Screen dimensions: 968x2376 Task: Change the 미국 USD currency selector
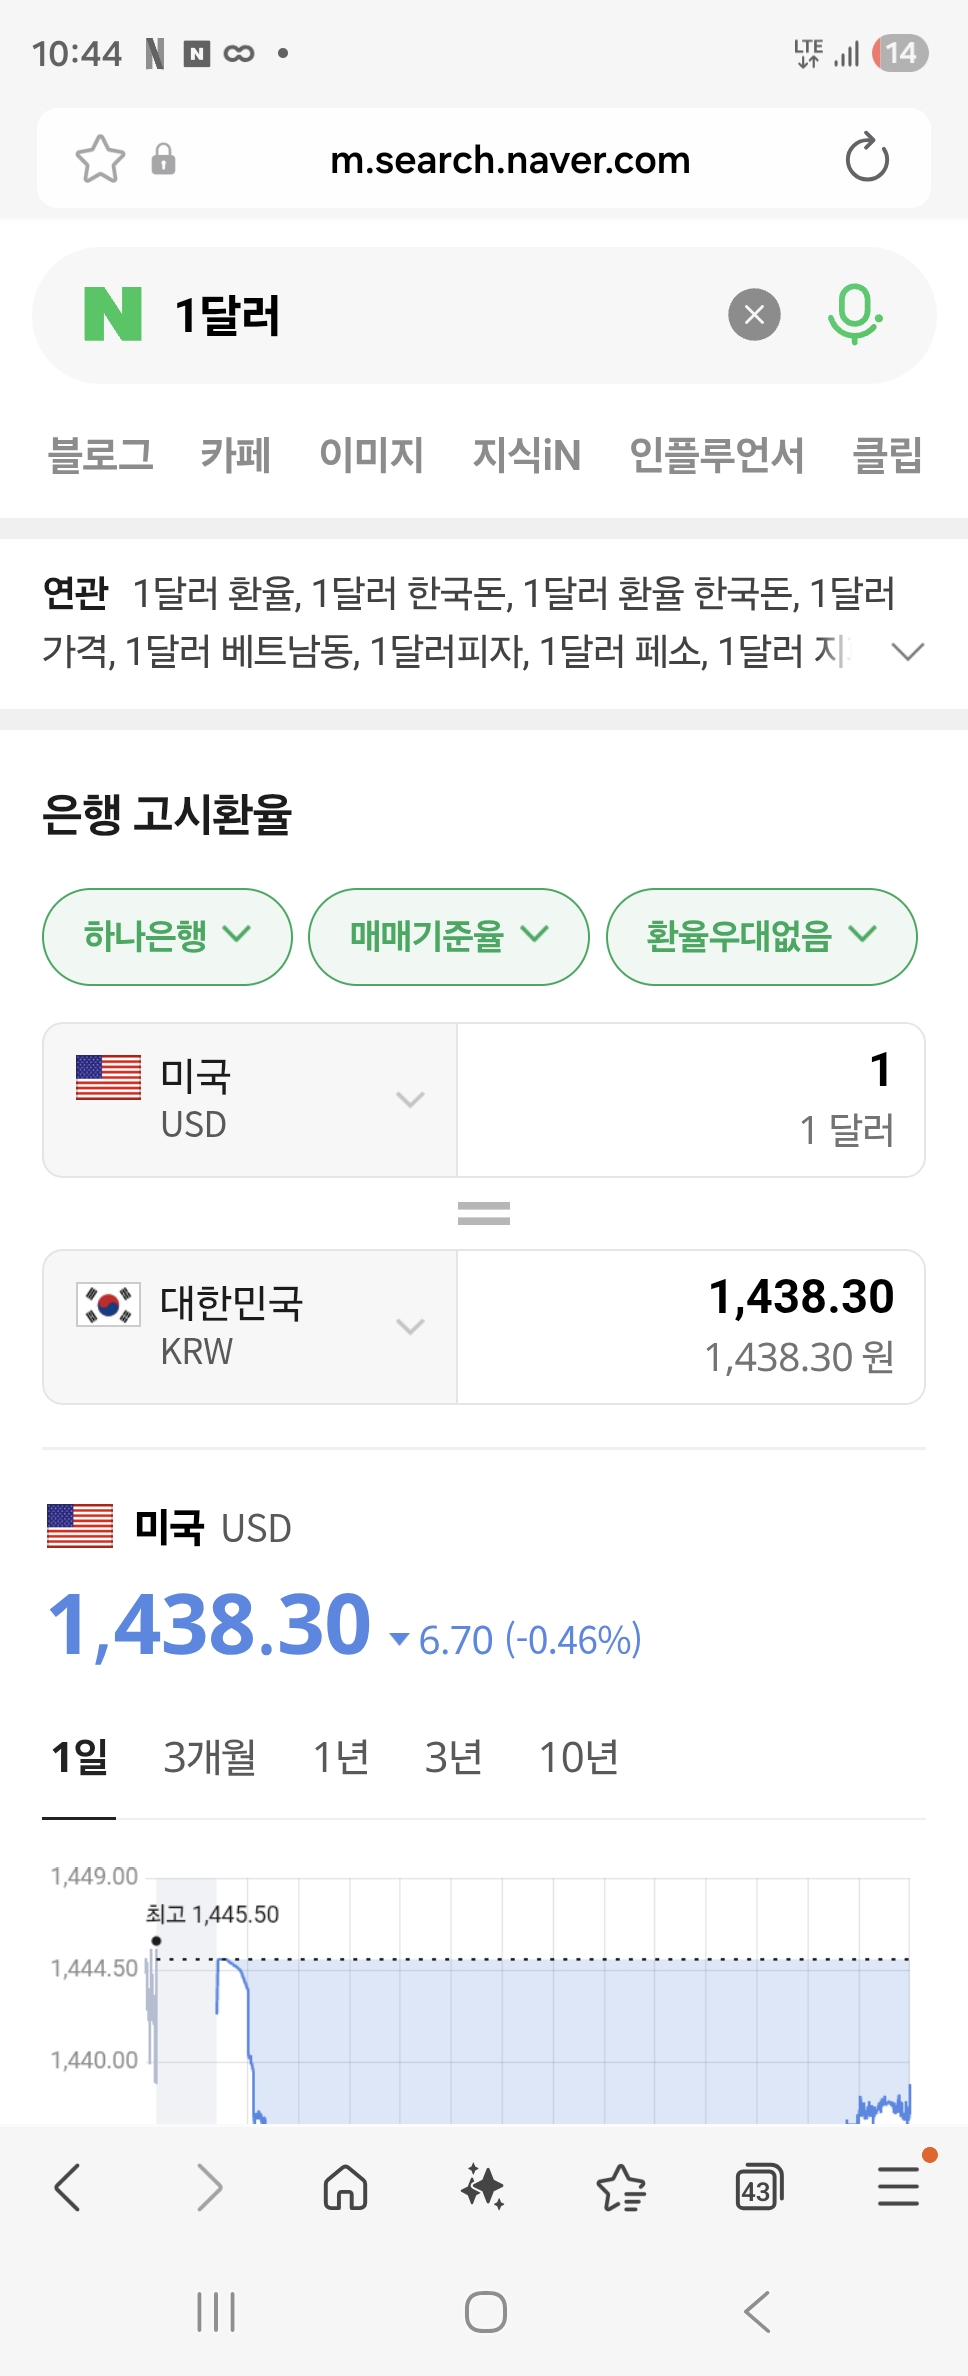pos(250,1100)
